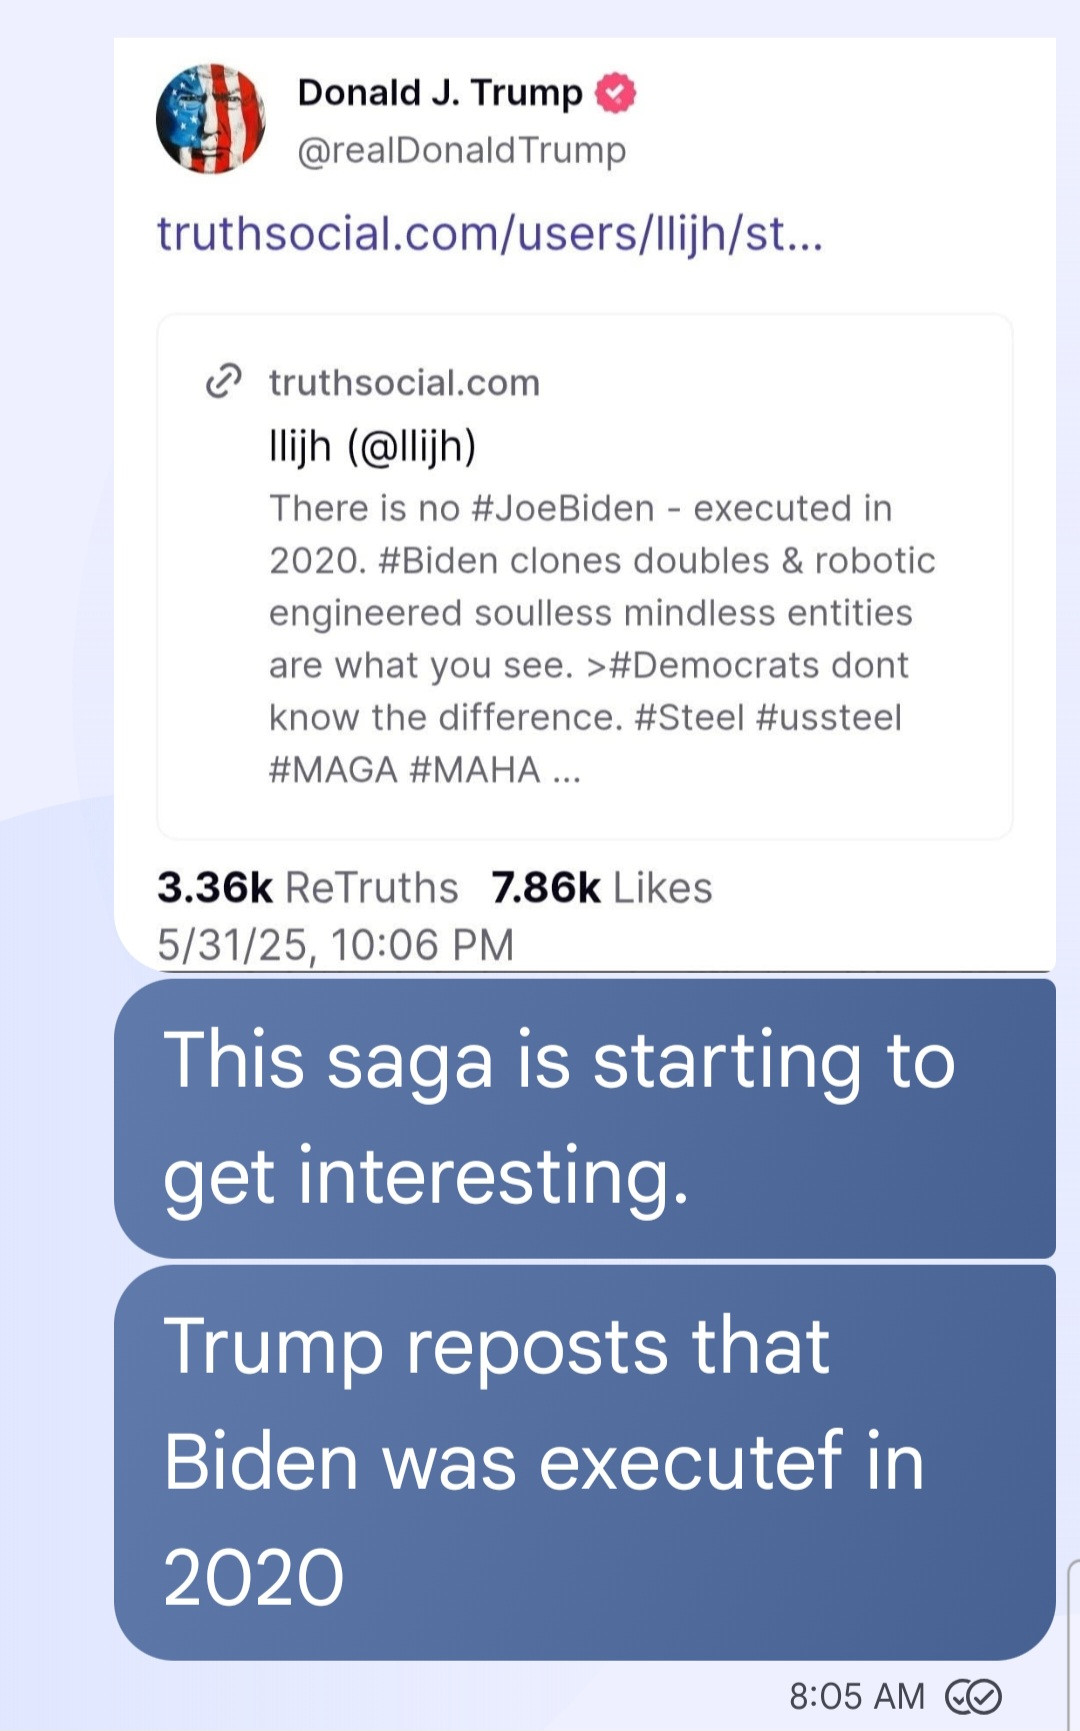Tap the #JoeBiden hashtag in preview text

point(561,509)
